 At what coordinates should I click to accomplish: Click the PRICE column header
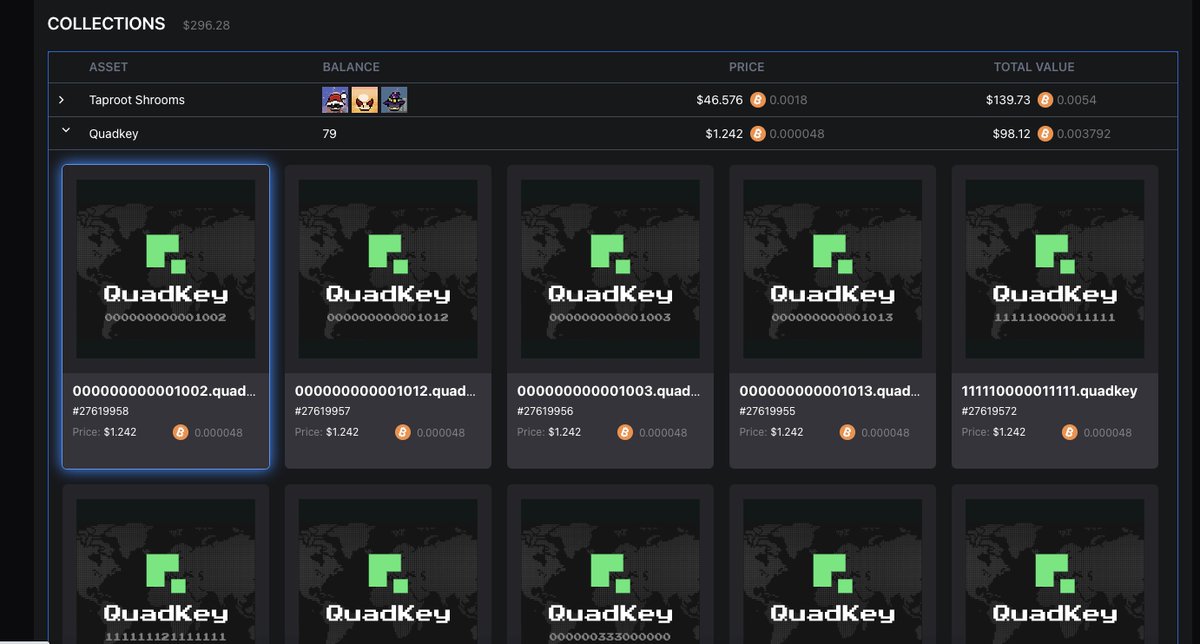(746, 67)
